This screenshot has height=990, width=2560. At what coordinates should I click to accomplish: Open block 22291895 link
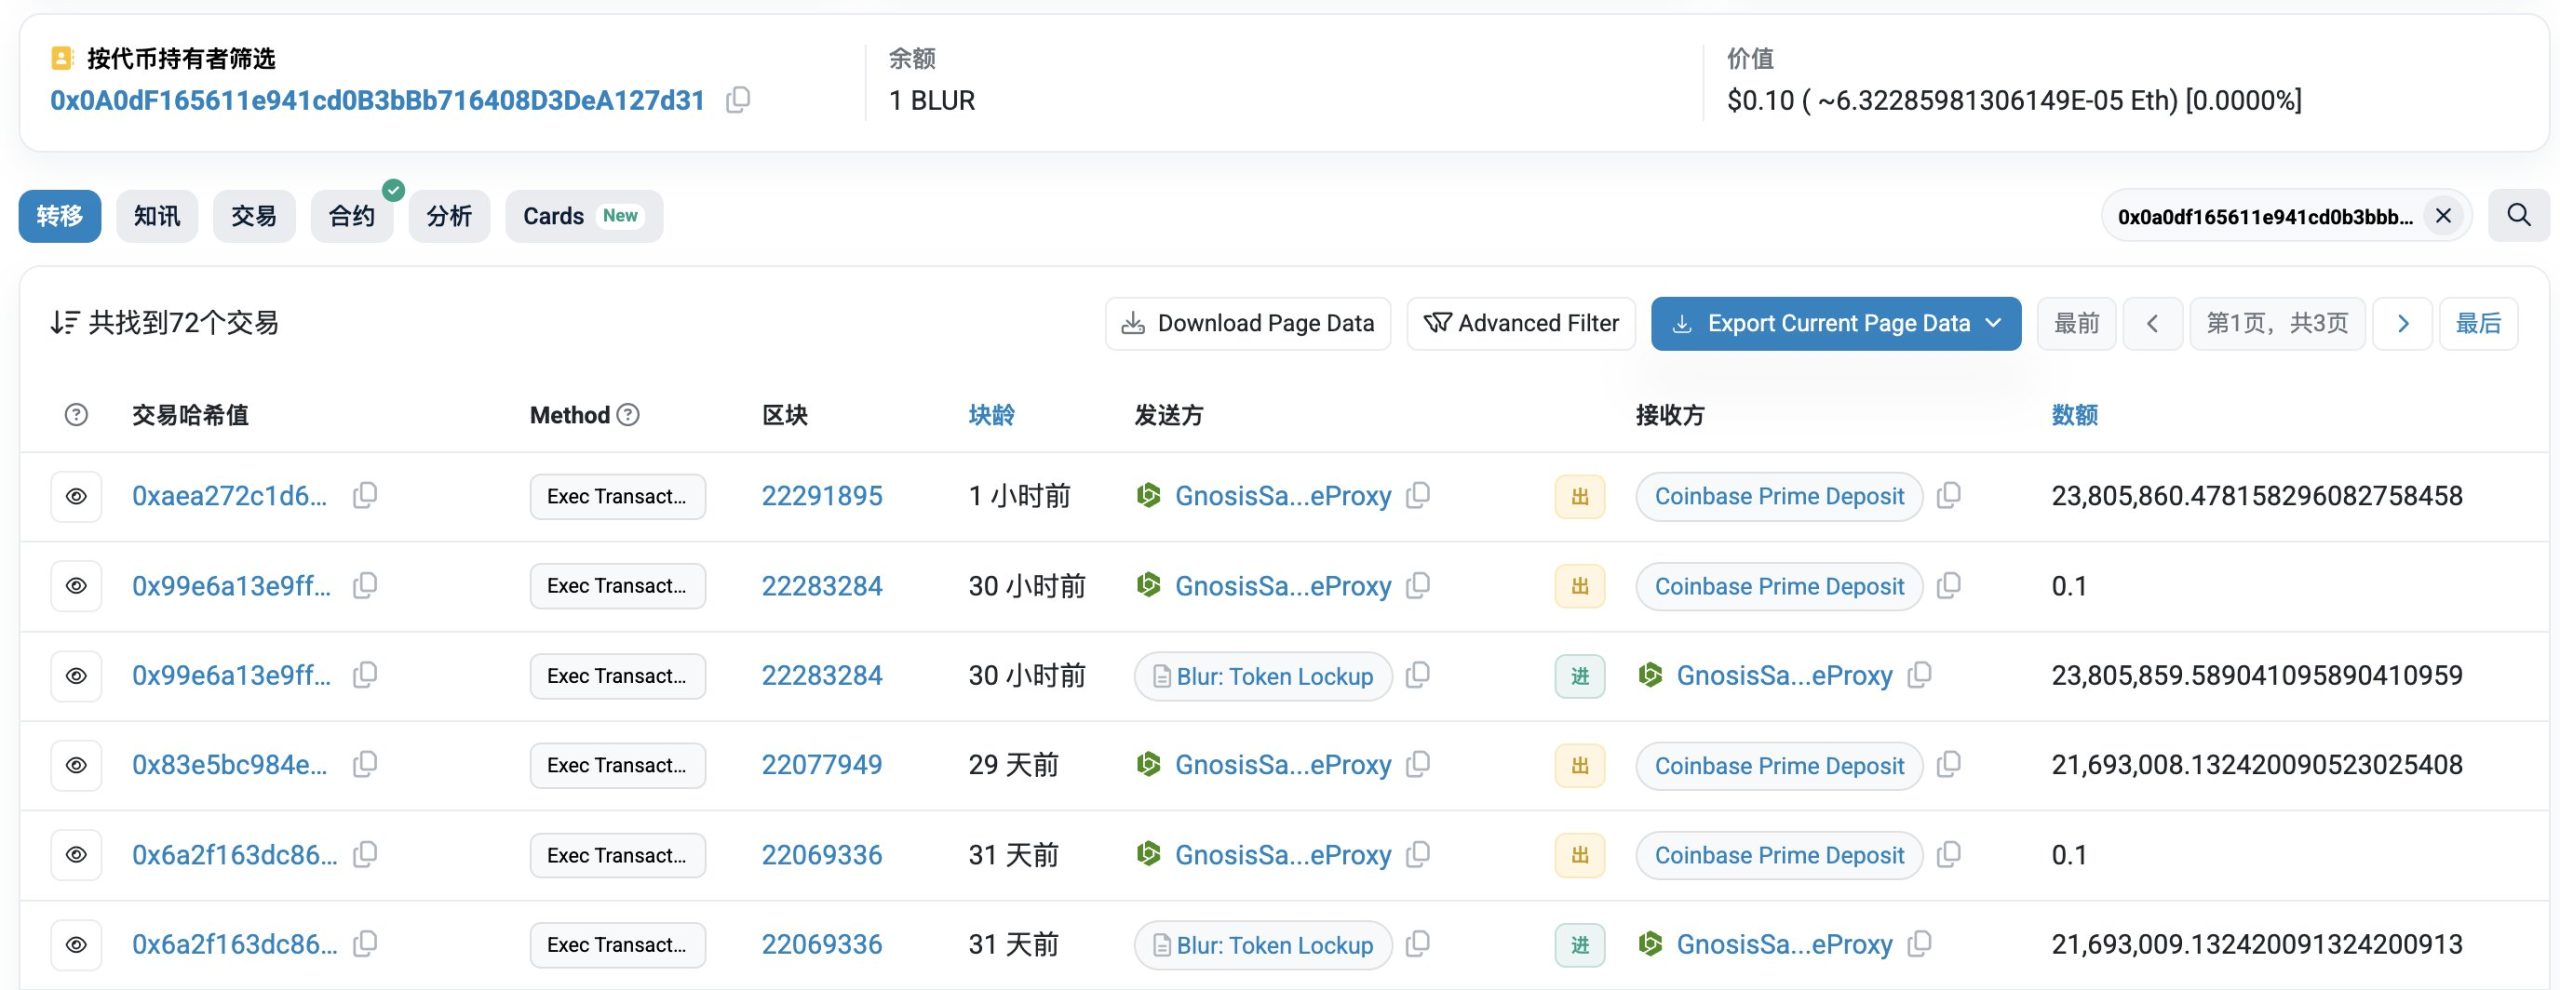tap(821, 496)
